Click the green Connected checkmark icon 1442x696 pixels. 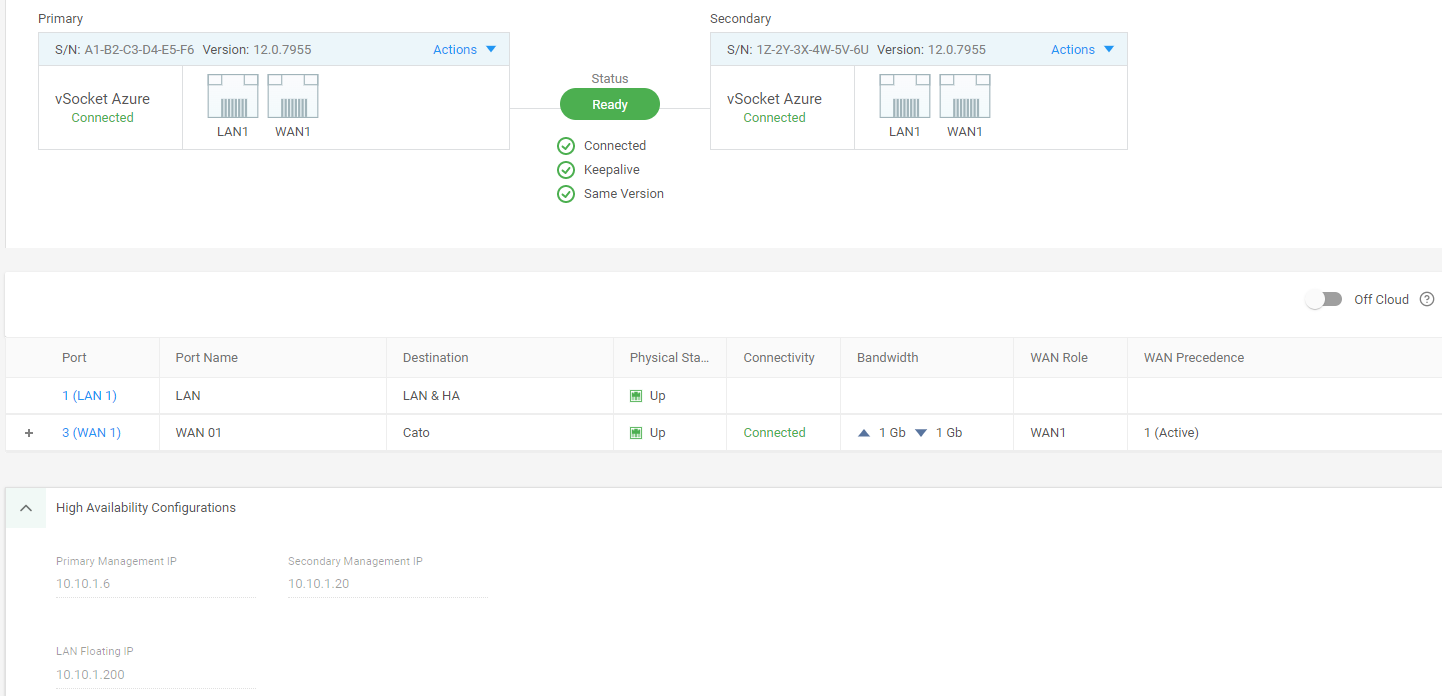coord(565,145)
